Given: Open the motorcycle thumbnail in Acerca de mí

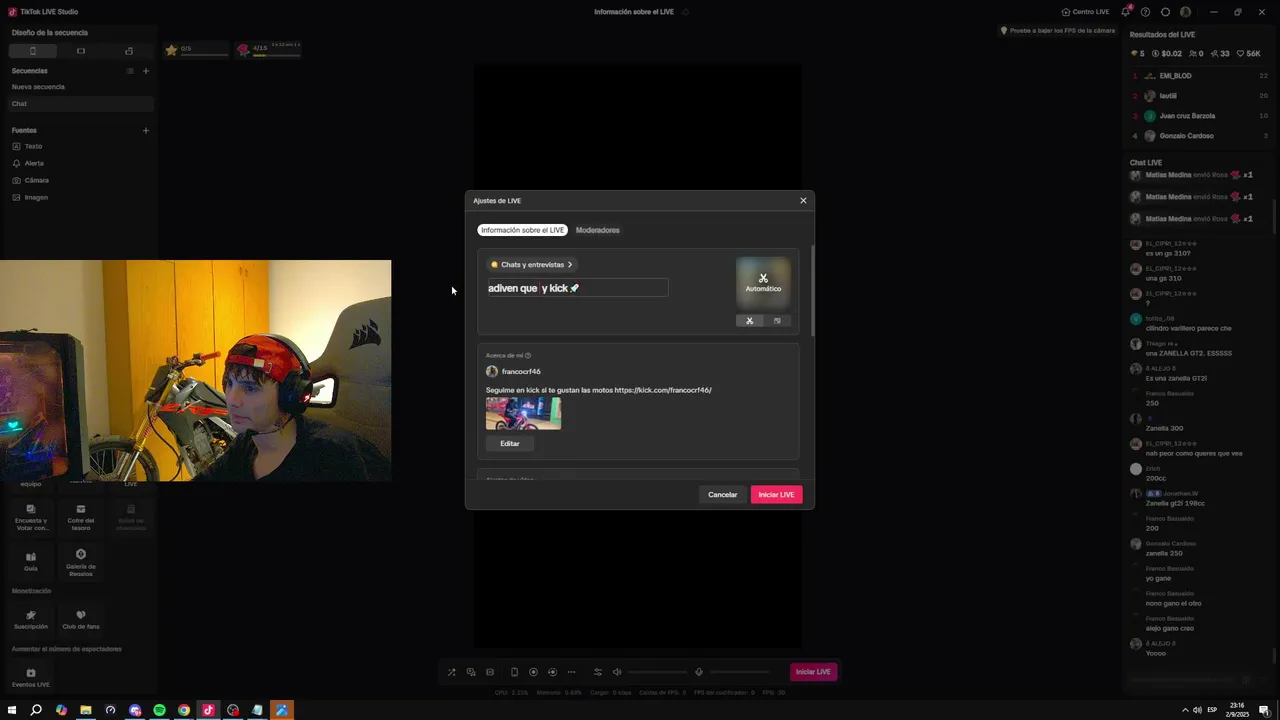Looking at the screenshot, I should click(523, 413).
